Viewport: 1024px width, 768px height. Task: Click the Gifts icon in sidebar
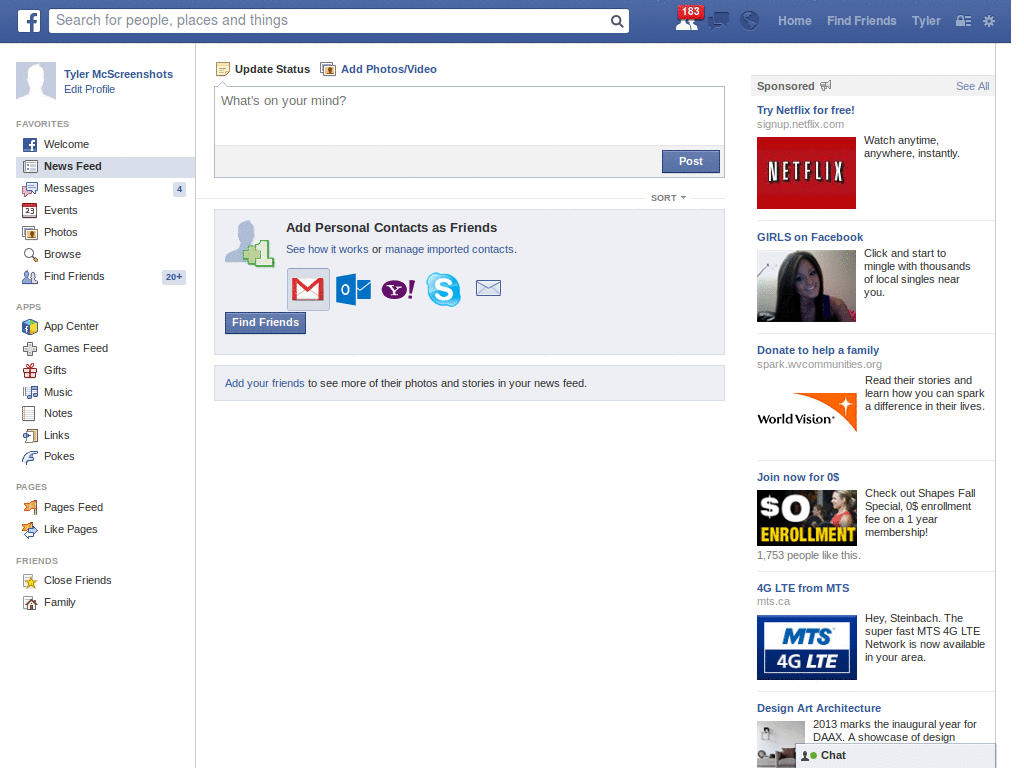[30, 371]
